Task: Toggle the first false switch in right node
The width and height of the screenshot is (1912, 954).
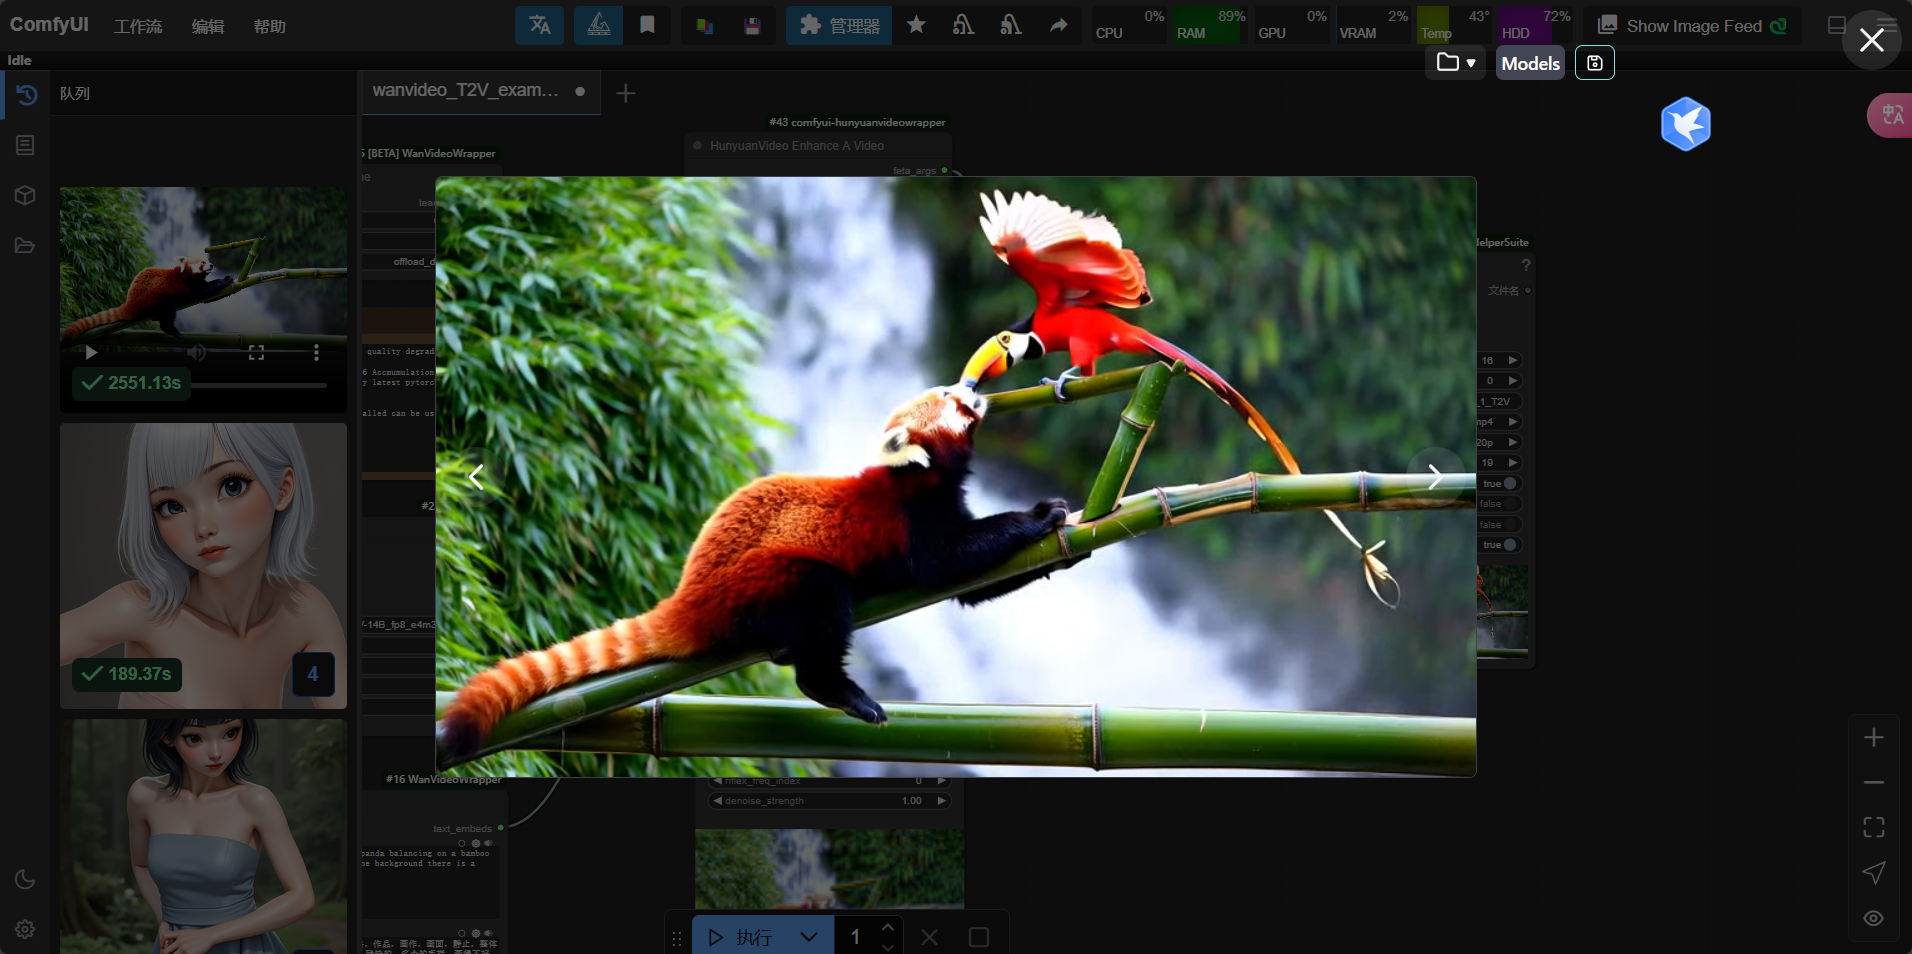Action: (x=1510, y=504)
